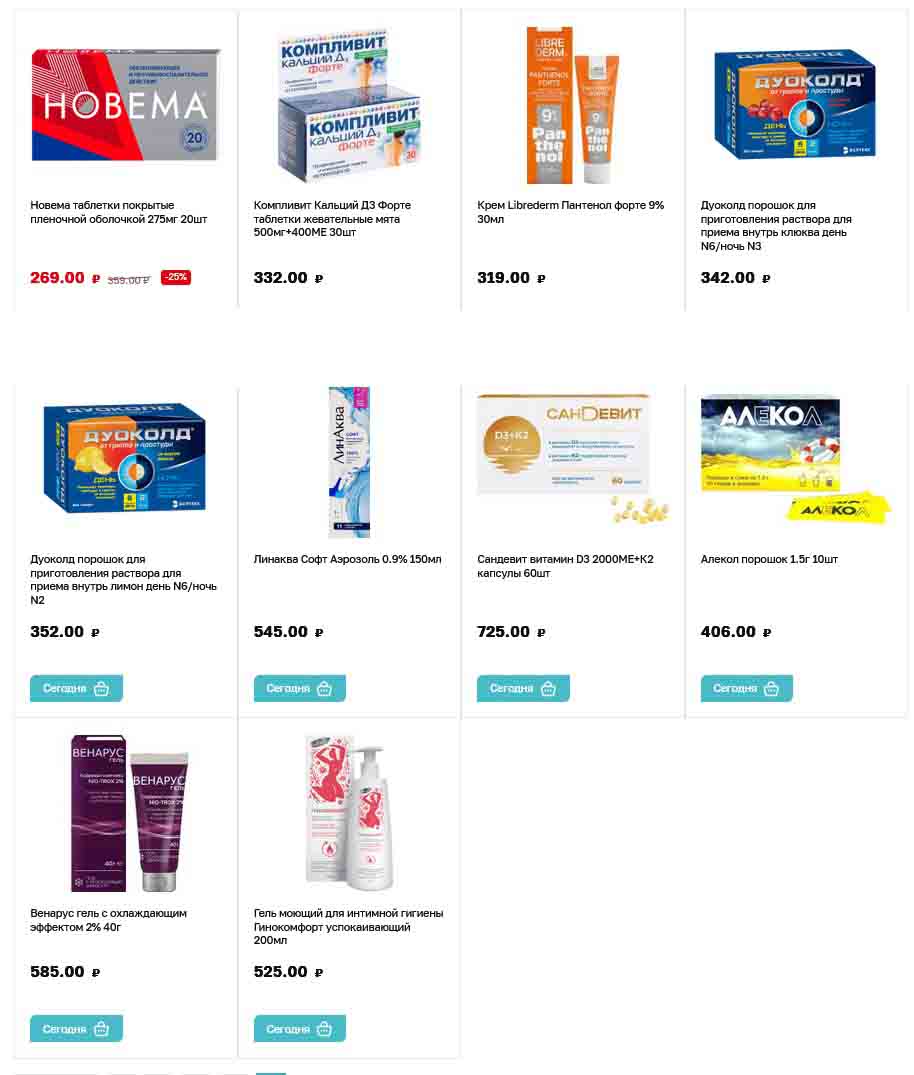
Task: Open Новема таблетки product title link
Action: (x=119, y=212)
